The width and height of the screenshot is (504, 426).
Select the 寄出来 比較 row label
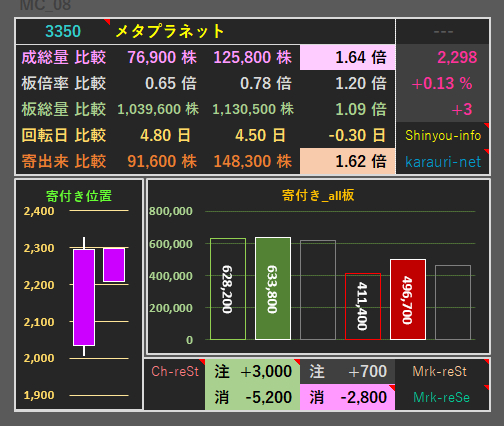pyautogui.click(x=64, y=161)
